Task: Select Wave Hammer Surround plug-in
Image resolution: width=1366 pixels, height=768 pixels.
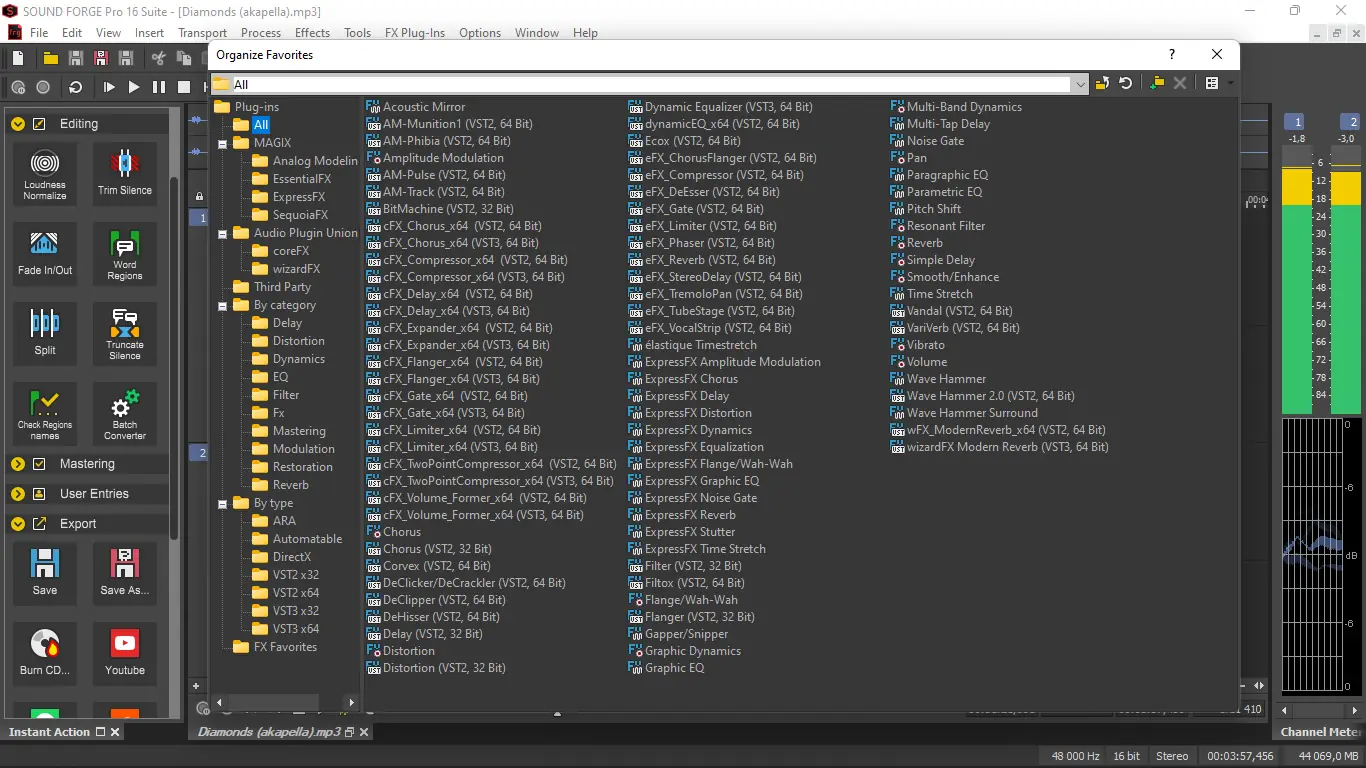Action: pyautogui.click(x=965, y=413)
